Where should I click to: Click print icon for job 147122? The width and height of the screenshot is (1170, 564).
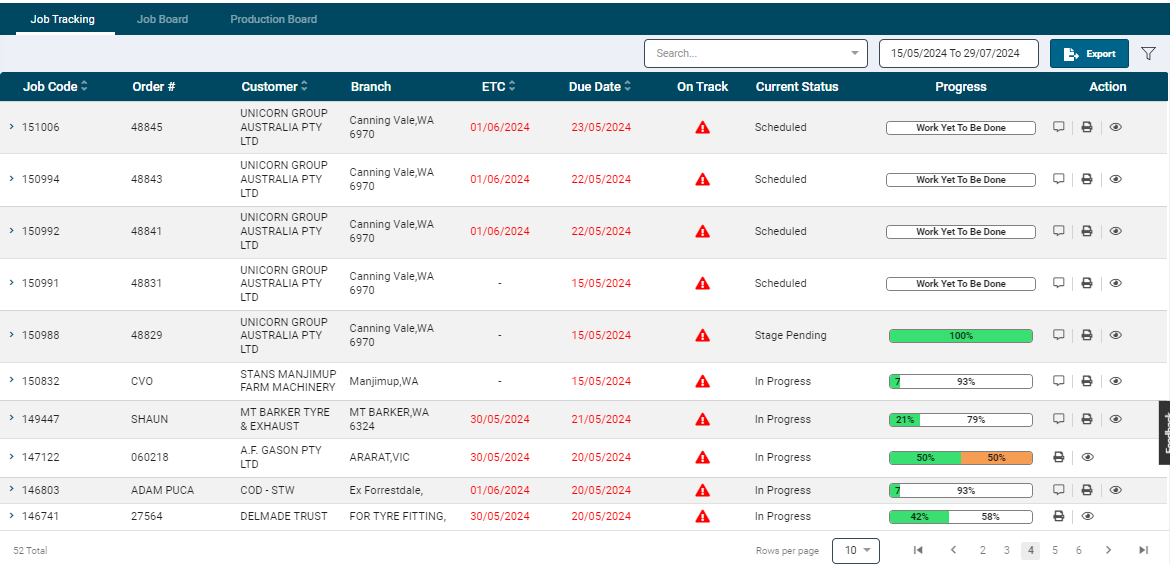(x=1059, y=457)
